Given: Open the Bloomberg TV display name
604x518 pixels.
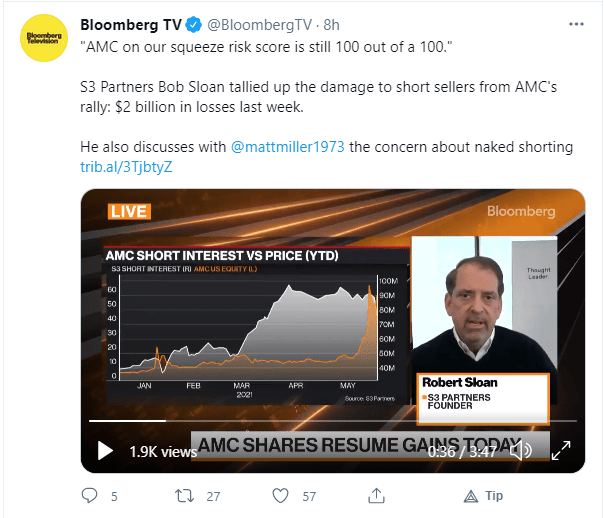Looking at the screenshot, I should [131, 25].
